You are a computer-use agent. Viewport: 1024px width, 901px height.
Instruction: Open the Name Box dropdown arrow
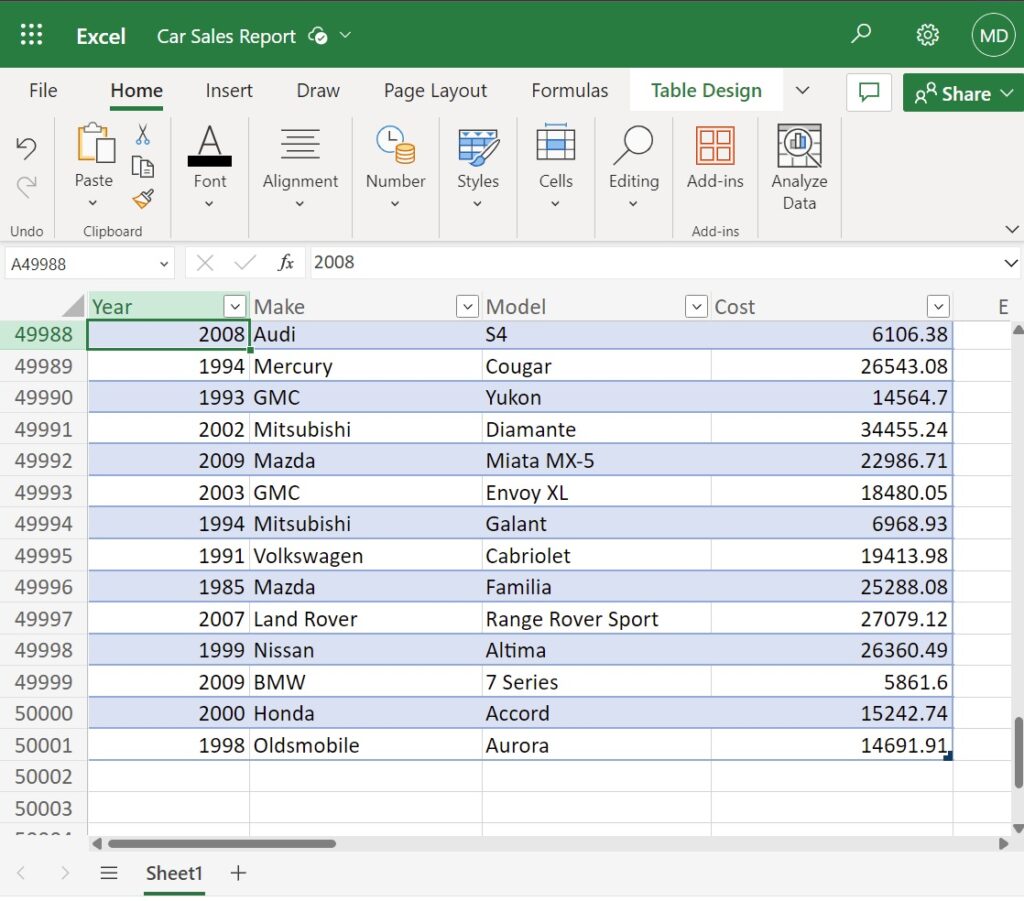[x=166, y=262]
